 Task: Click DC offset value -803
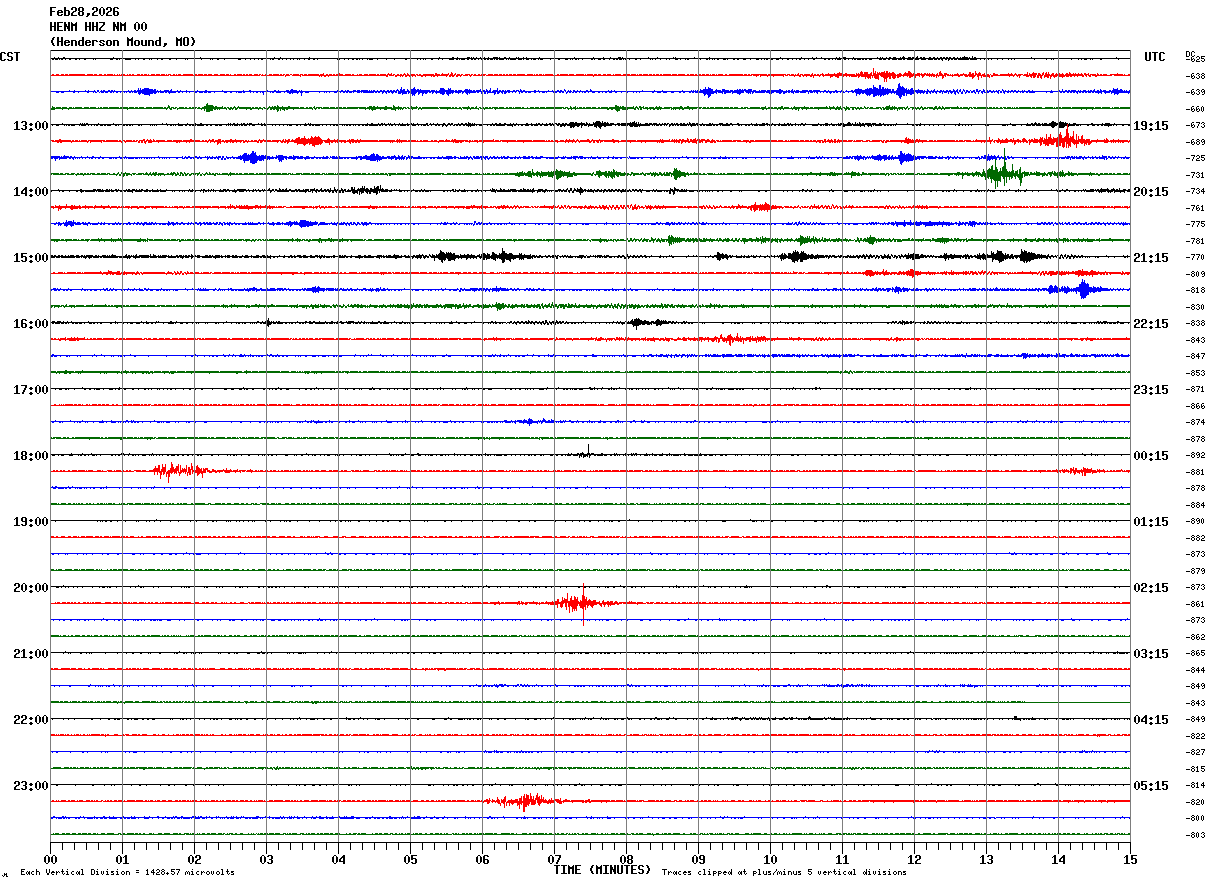point(1194,835)
